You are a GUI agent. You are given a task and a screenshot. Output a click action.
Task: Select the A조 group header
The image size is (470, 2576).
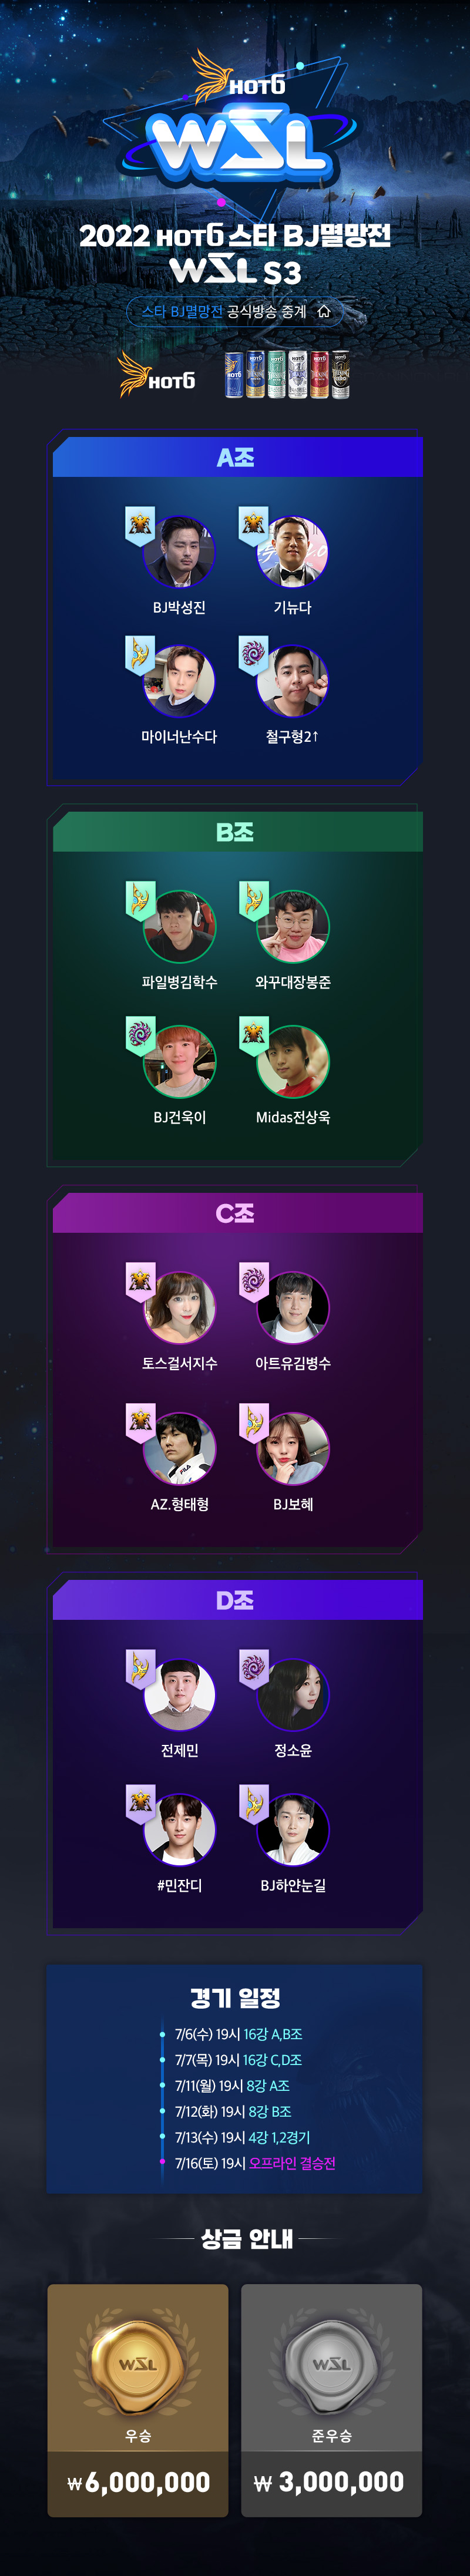coord(237,457)
